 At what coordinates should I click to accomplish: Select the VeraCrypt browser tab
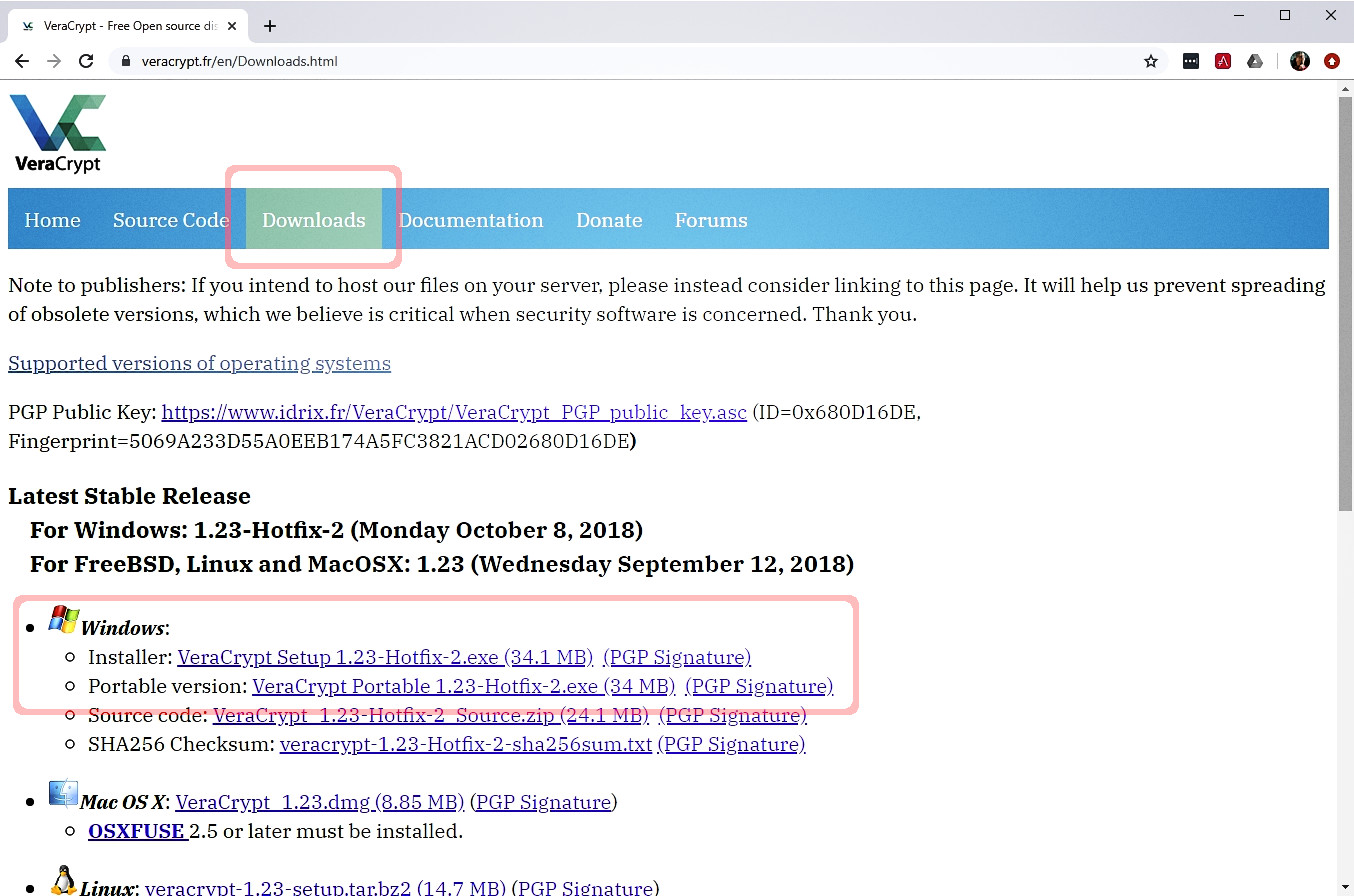click(128, 26)
